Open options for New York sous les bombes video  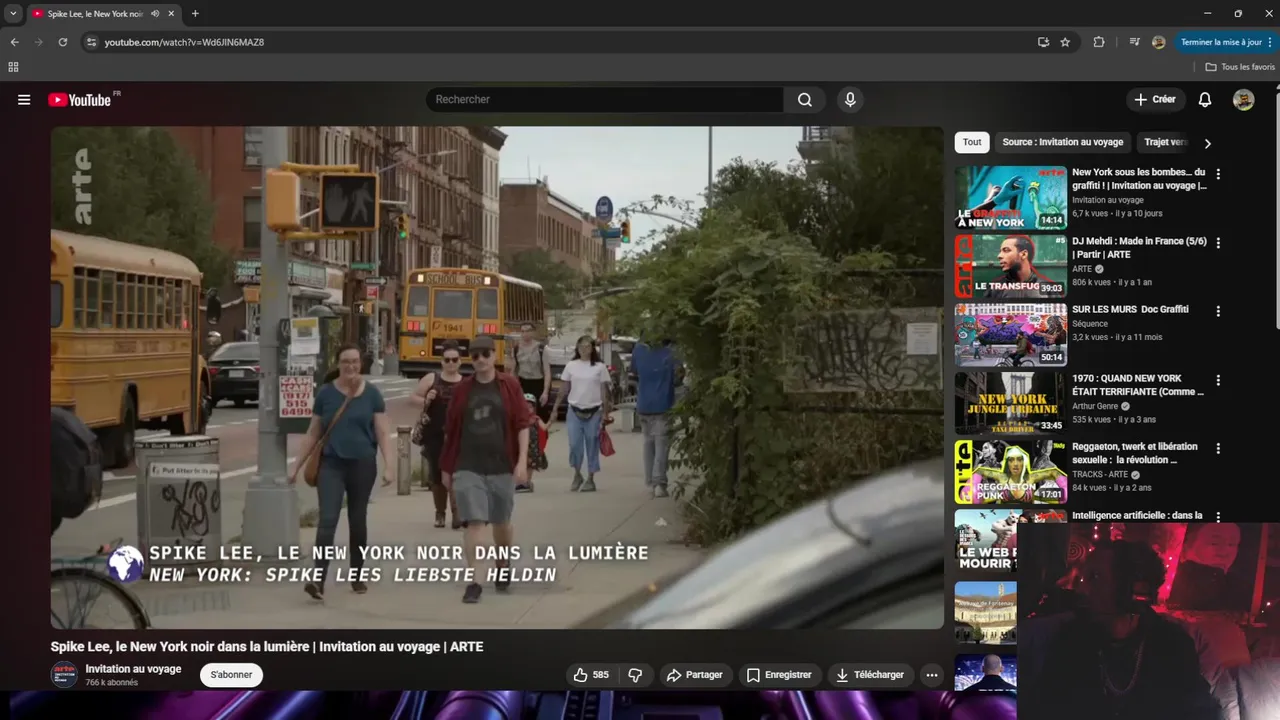click(x=1218, y=174)
